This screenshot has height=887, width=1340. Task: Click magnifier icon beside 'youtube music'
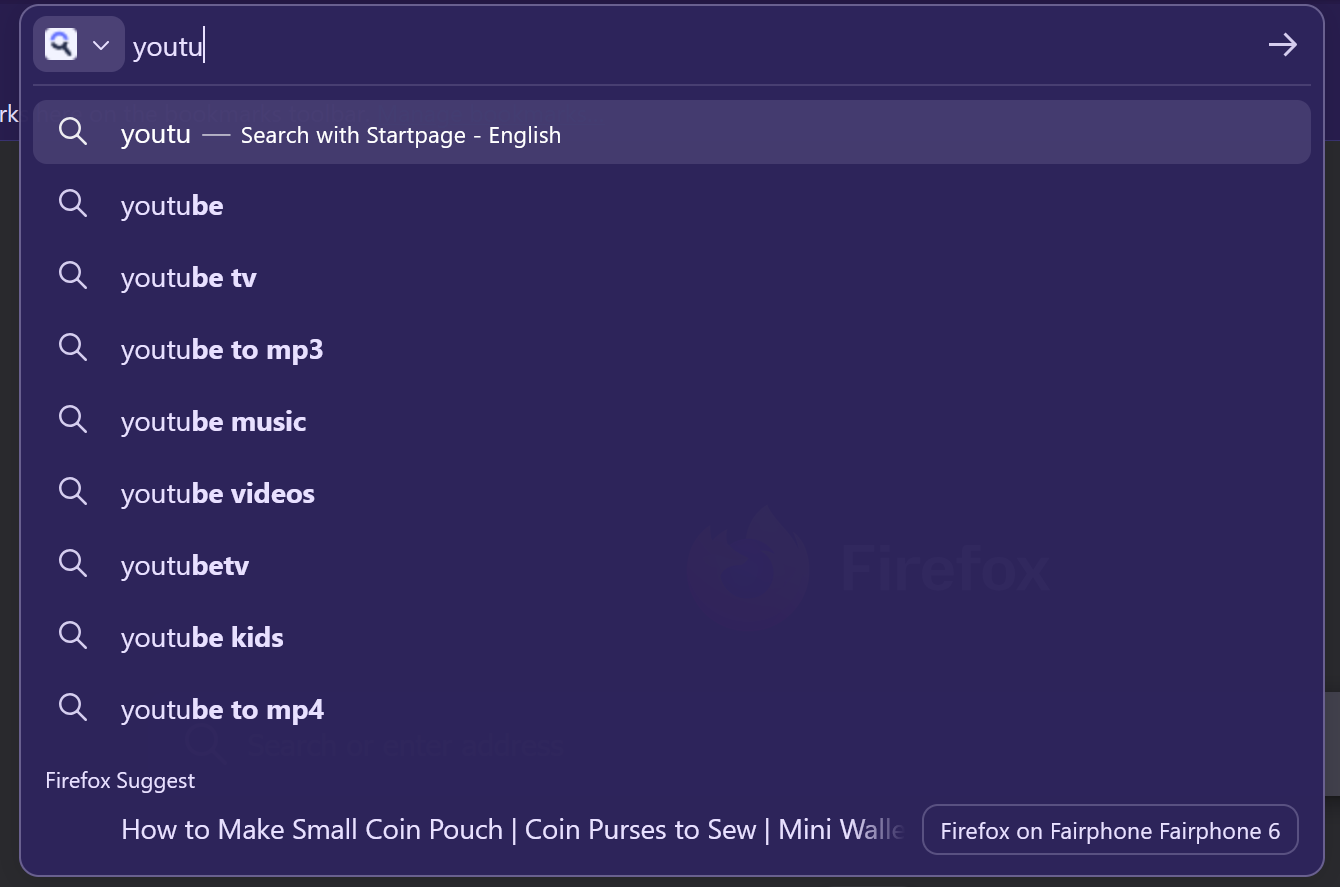point(73,420)
